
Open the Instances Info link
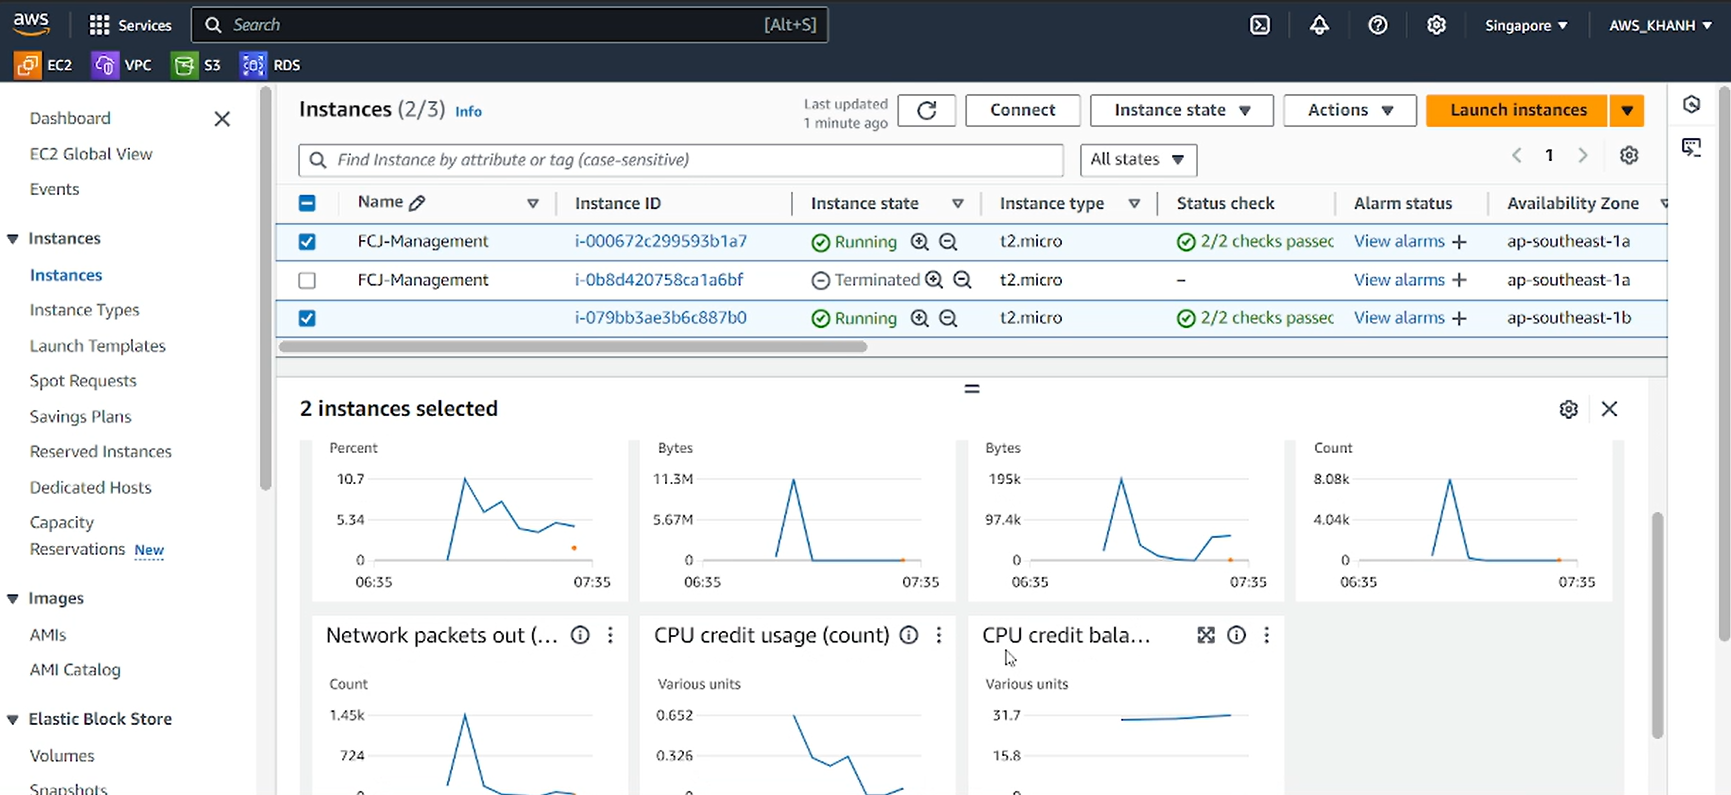pos(468,112)
